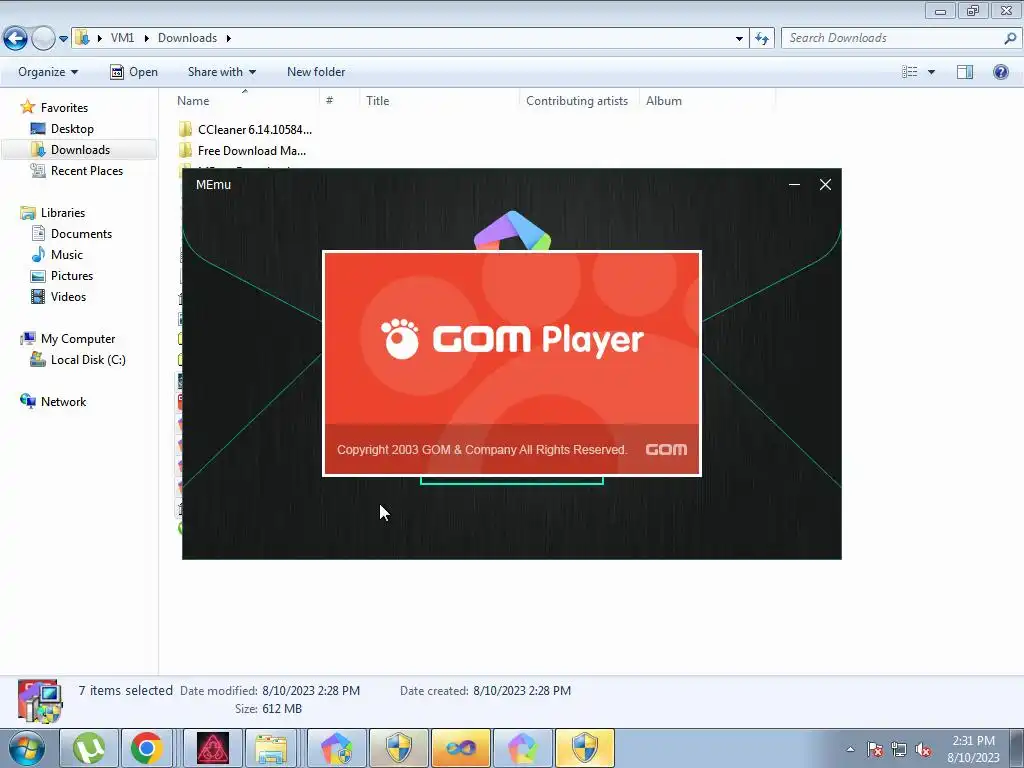Click the Downloads breadcrumb in address bar
This screenshot has height=768, width=1024.
[x=187, y=38]
